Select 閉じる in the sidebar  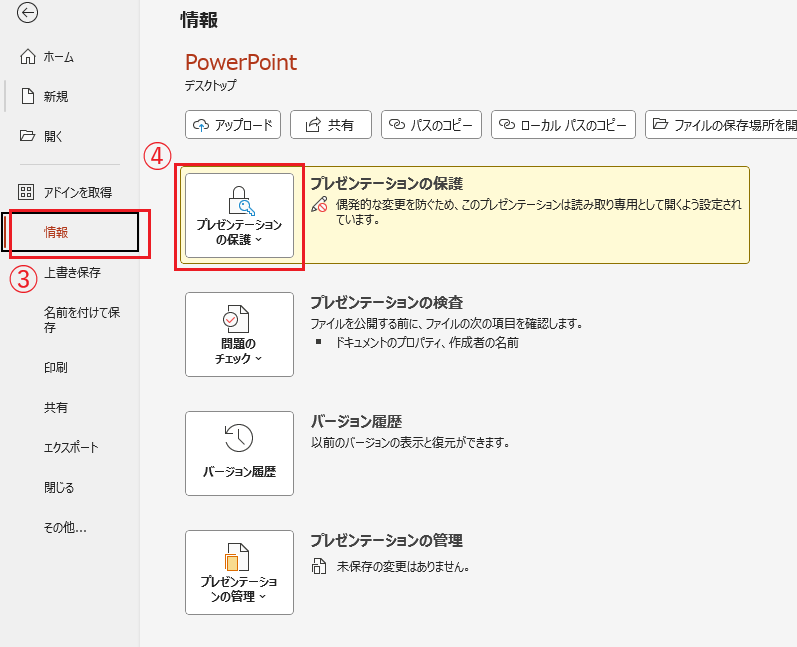point(59,488)
